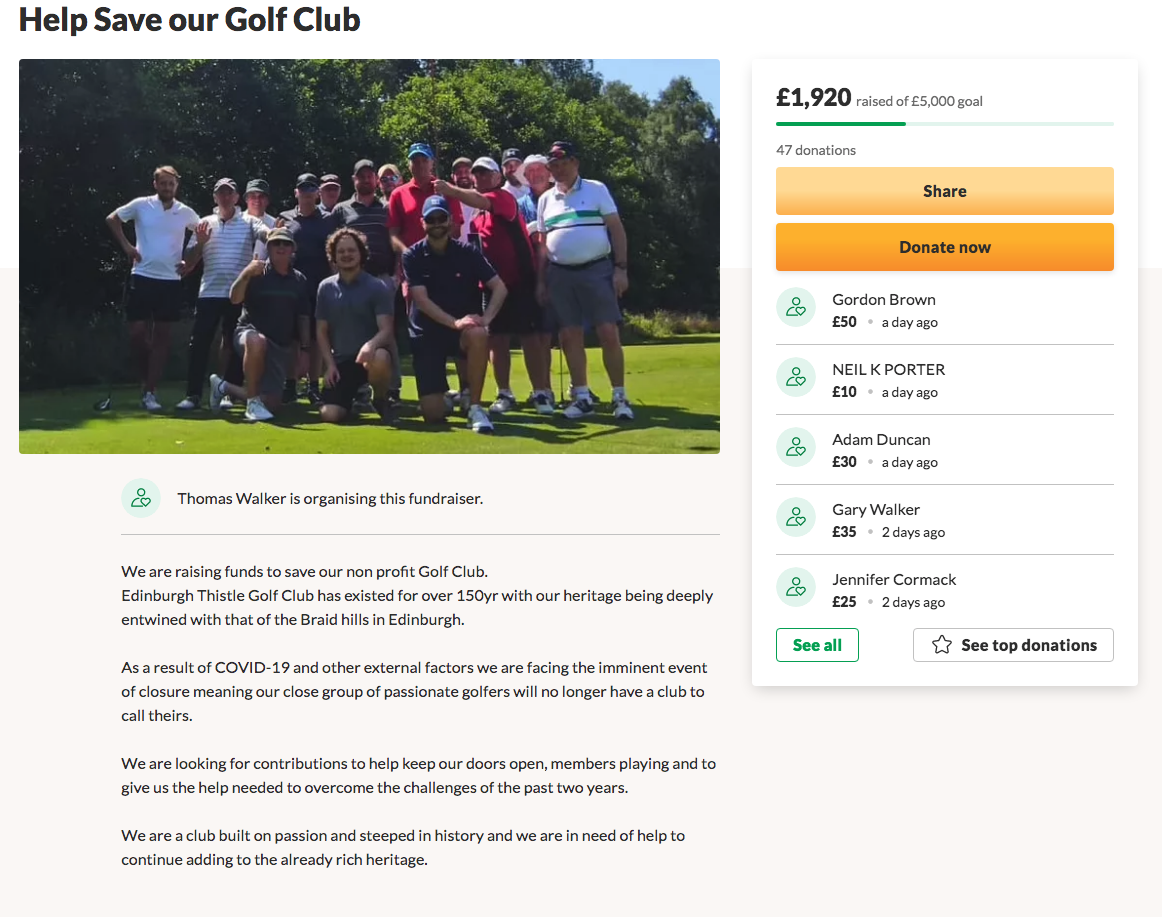Click the 47 donations count
This screenshot has width=1162, height=917.
pyautogui.click(x=815, y=150)
